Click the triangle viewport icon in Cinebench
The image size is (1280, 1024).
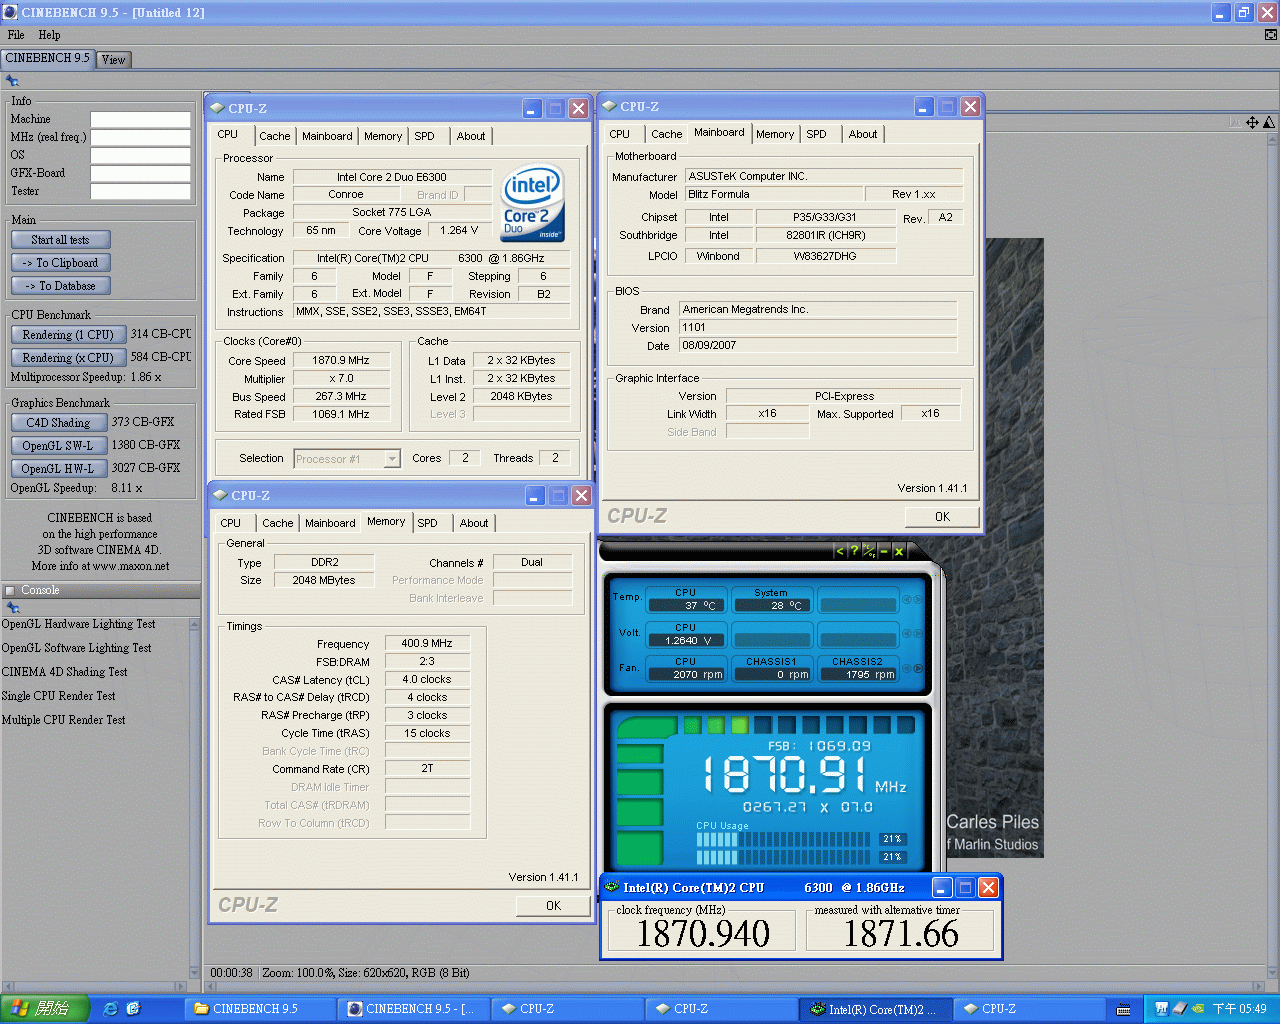pos(1268,122)
